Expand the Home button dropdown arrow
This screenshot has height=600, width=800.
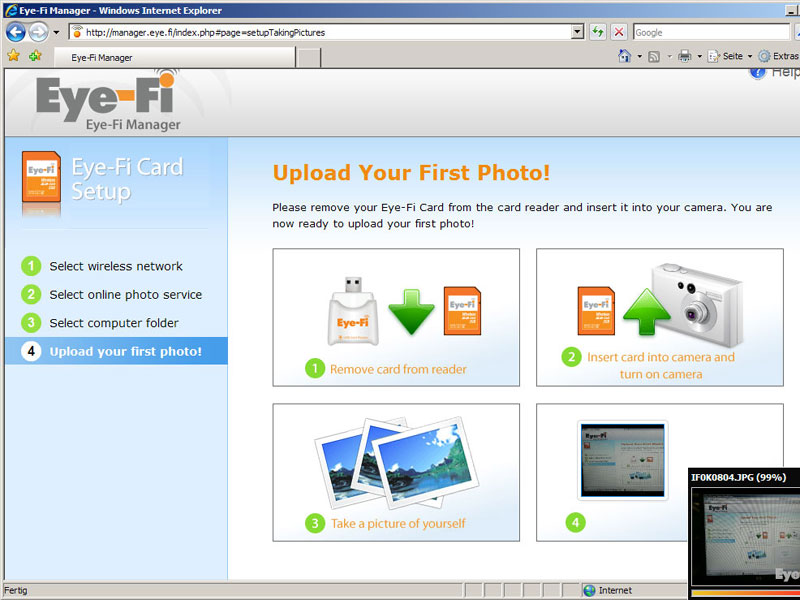[x=639, y=56]
